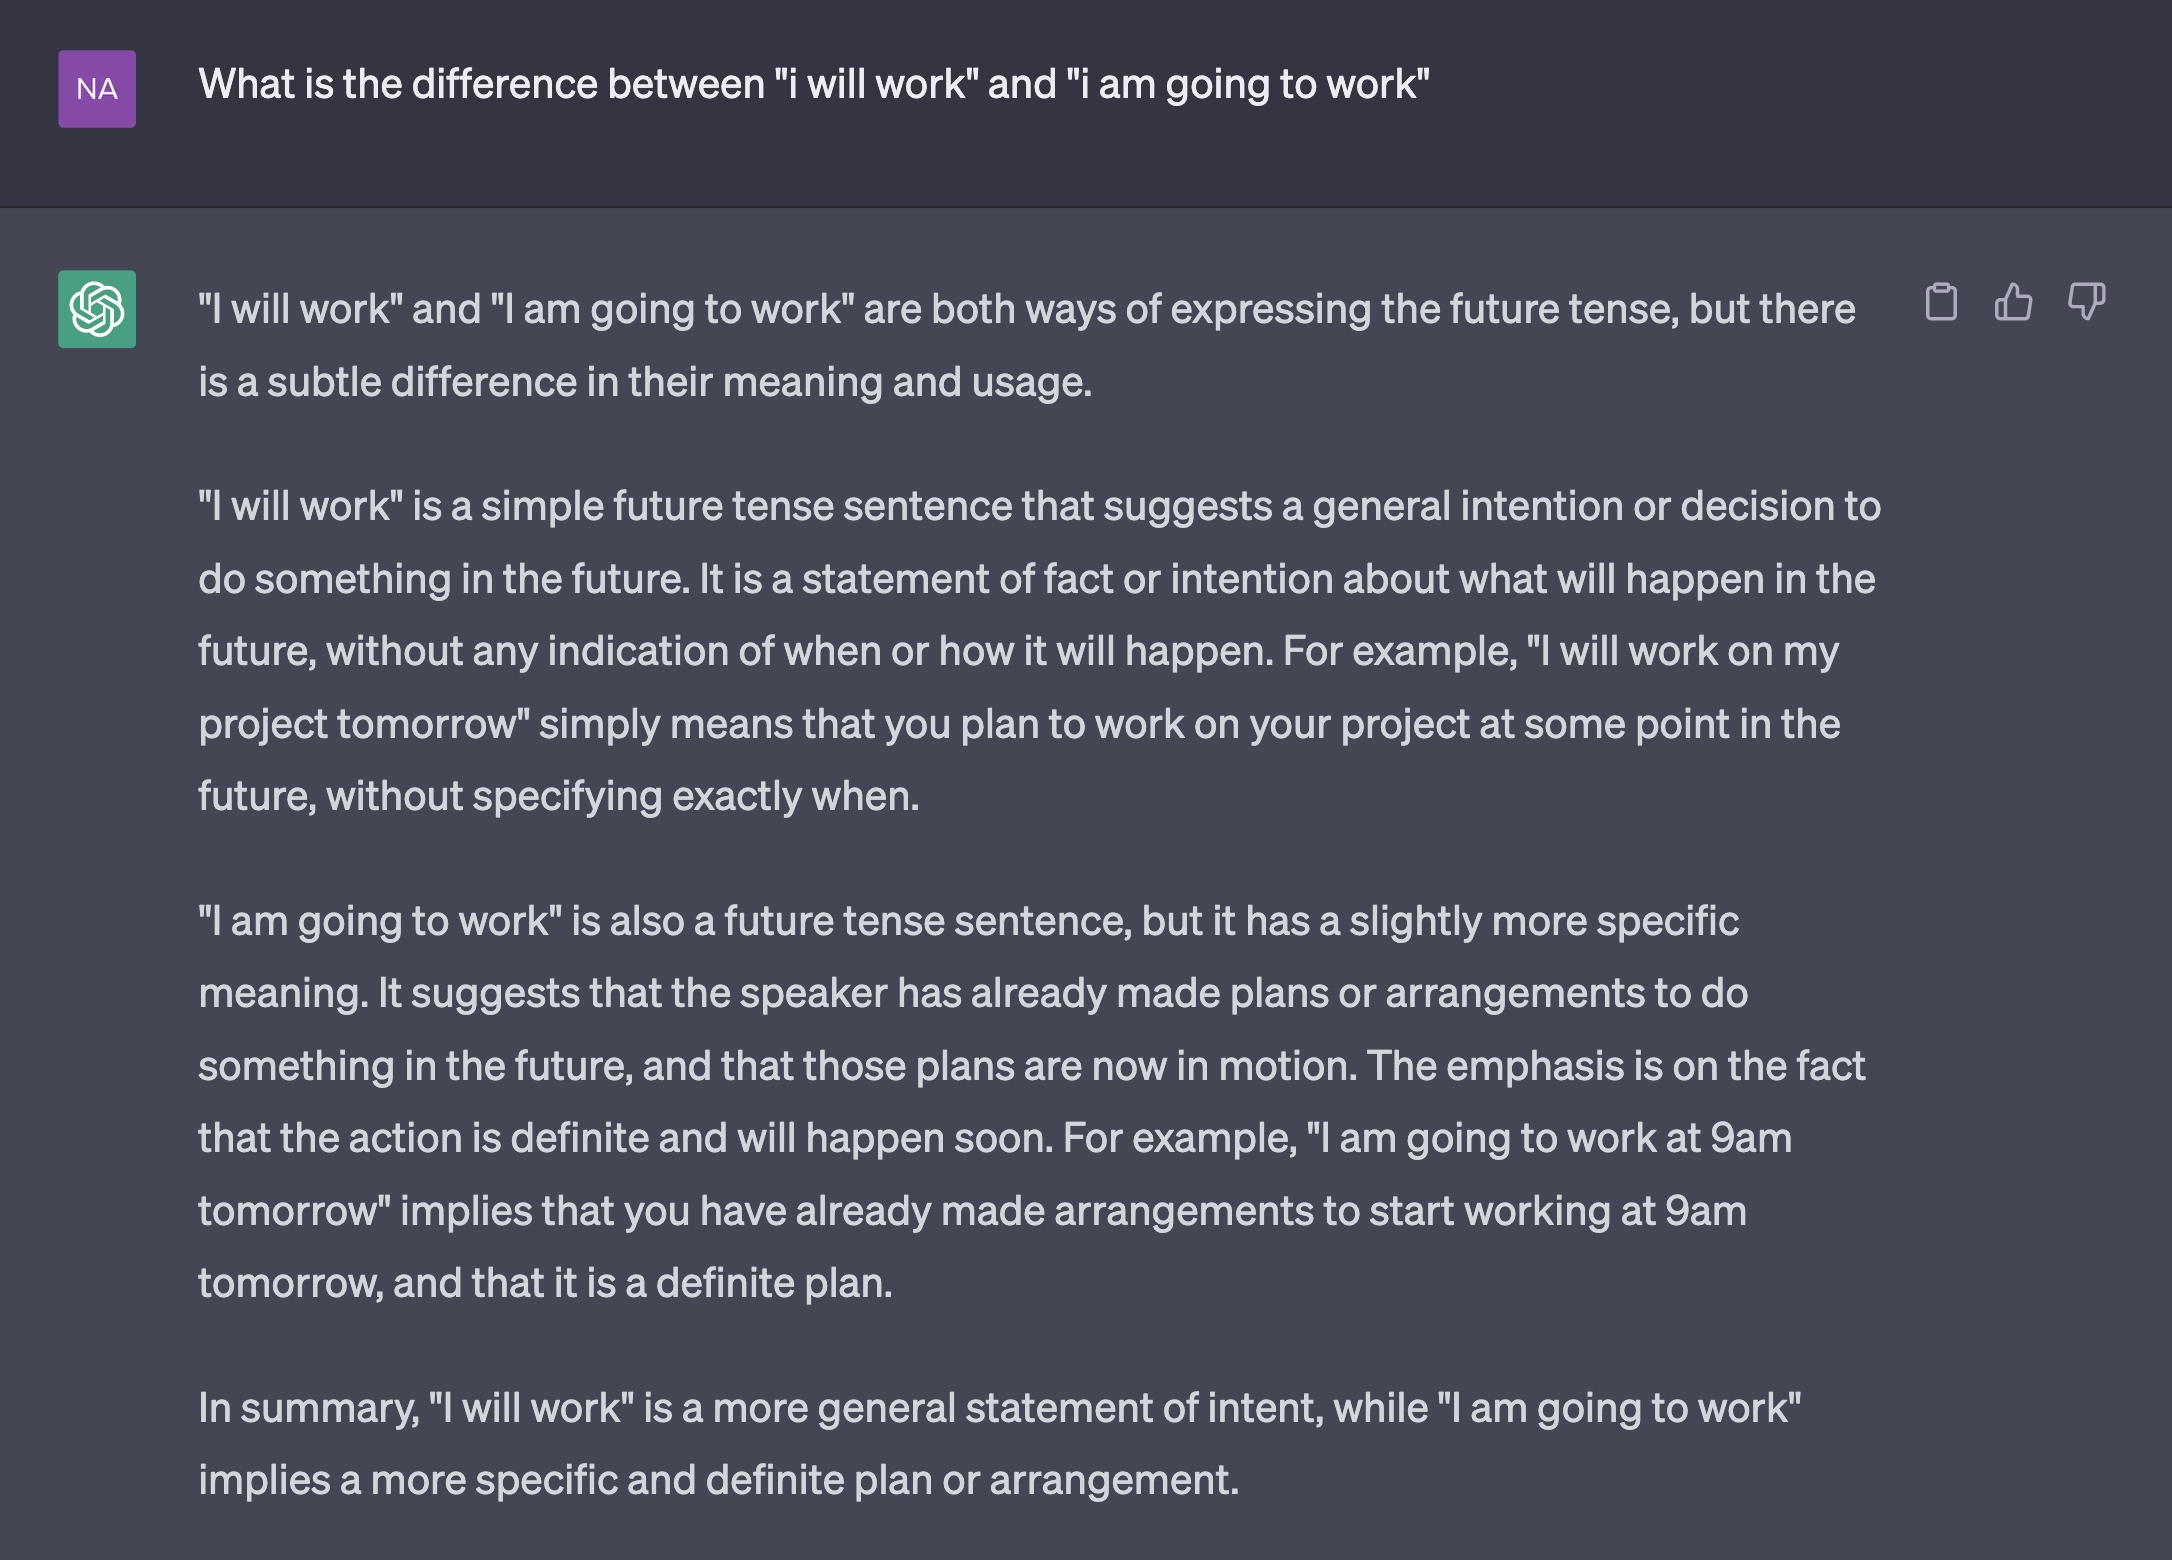This screenshot has height=1560, width=2172.
Task: Click the line "meaning. It suggests that the speaker"
Action: tap(973, 994)
